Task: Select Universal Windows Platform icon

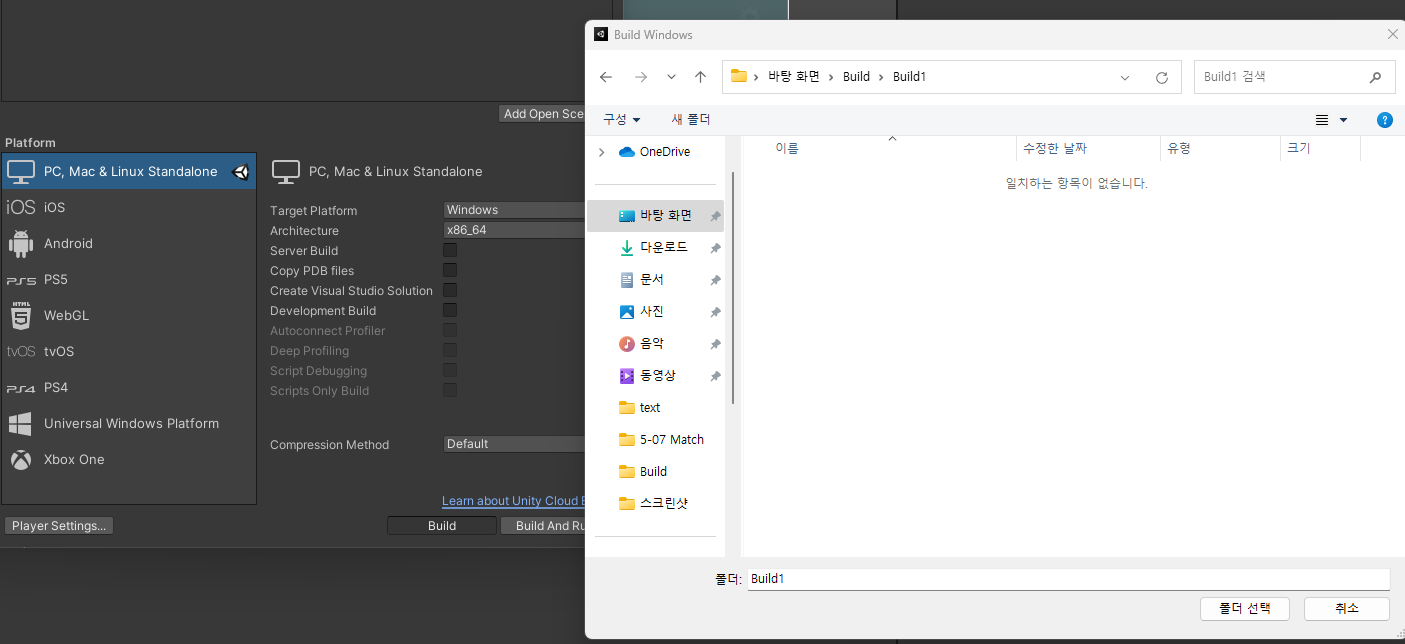Action: 20,423
